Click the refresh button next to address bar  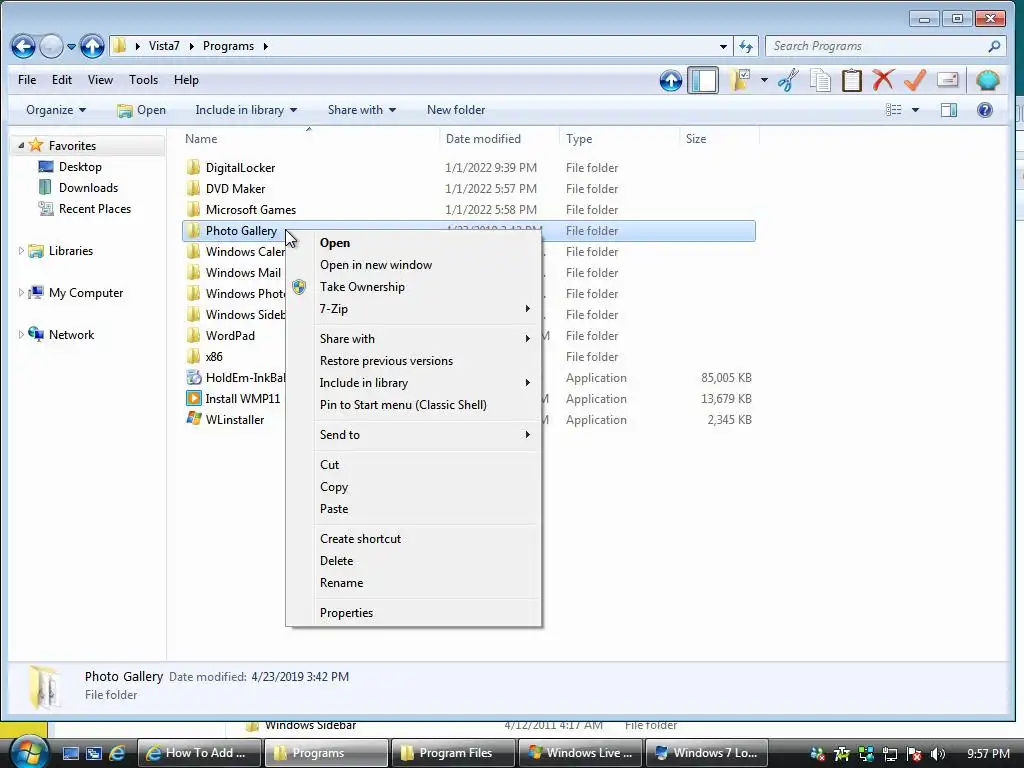746,46
